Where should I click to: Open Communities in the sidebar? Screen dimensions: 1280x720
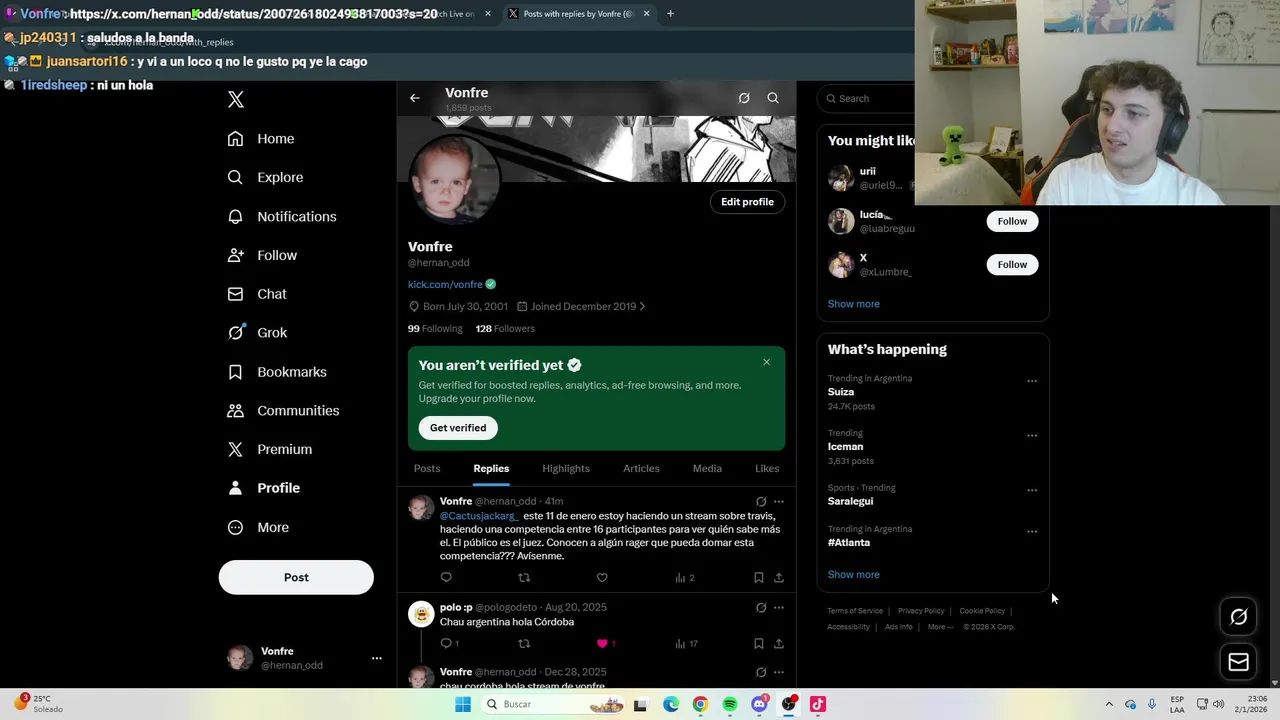click(283, 411)
